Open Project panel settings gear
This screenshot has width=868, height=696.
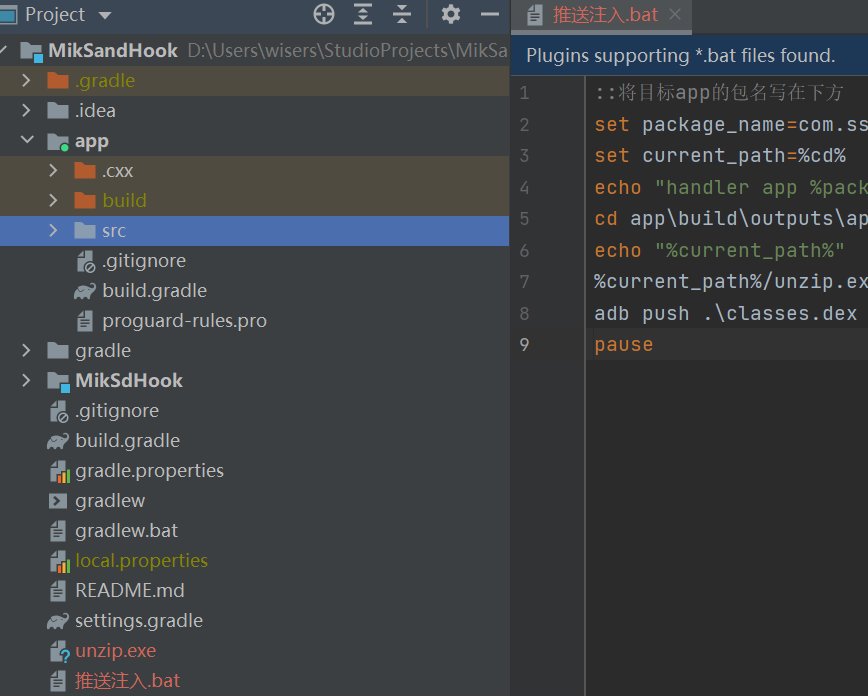pyautogui.click(x=451, y=14)
